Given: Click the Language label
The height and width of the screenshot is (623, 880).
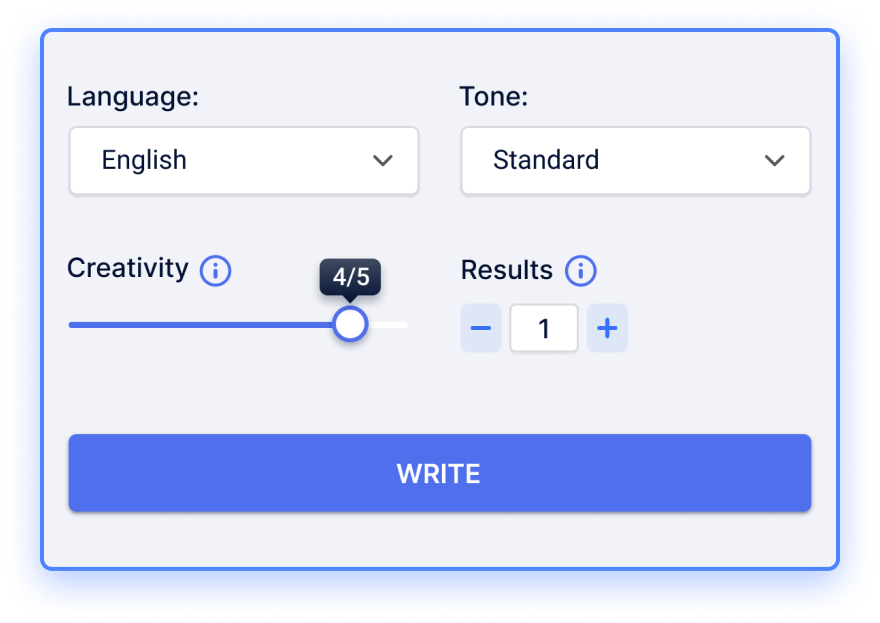Looking at the screenshot, I should 133,97.
